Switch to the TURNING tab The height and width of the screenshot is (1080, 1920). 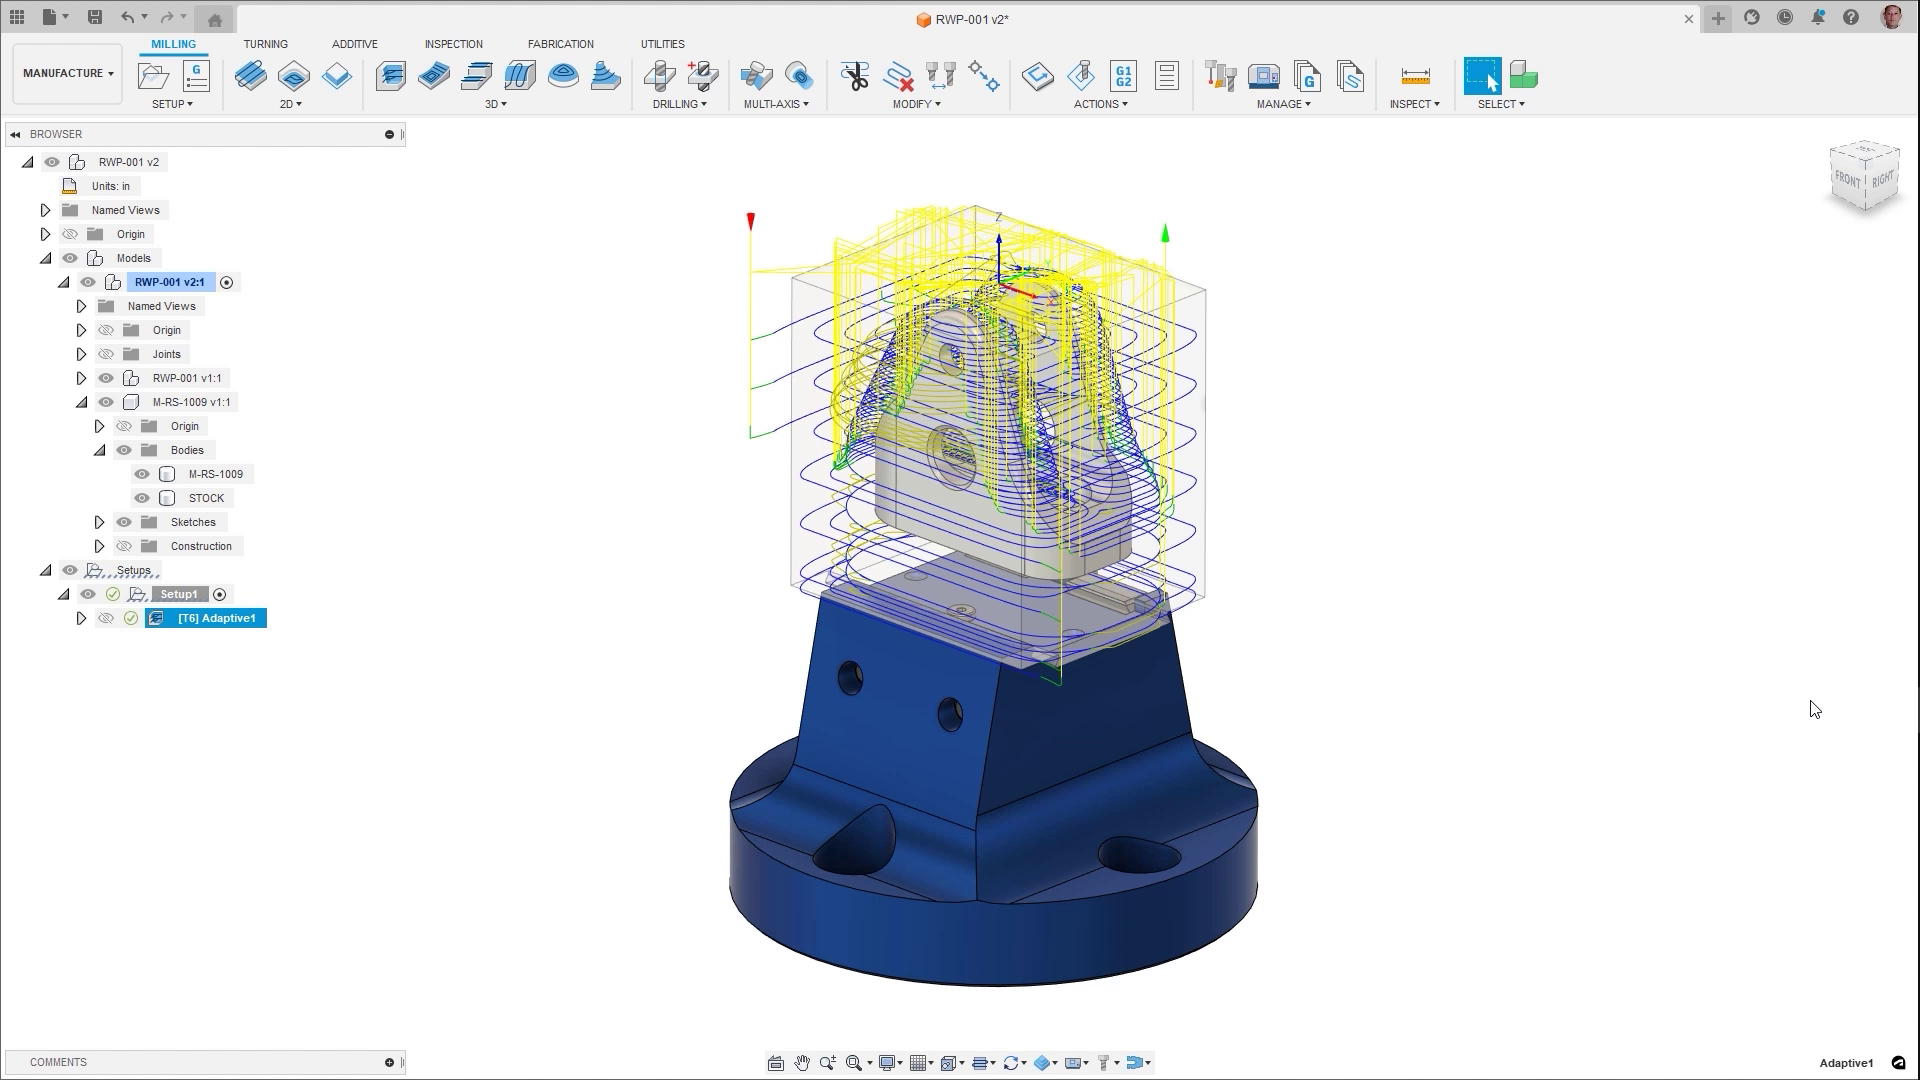click(265, 44)
